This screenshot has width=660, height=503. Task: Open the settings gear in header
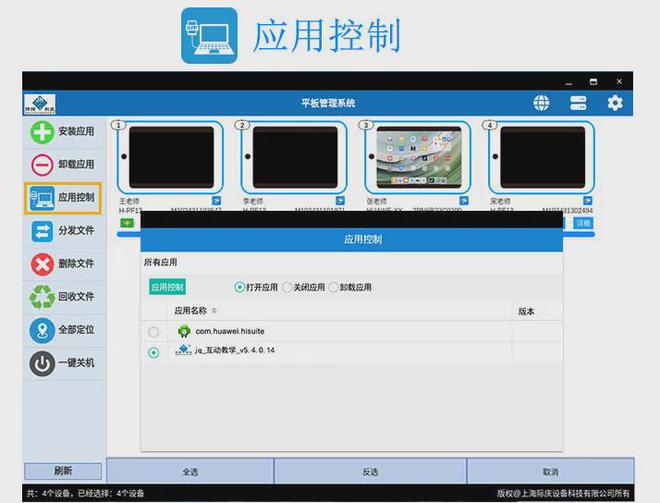point(615,103)
